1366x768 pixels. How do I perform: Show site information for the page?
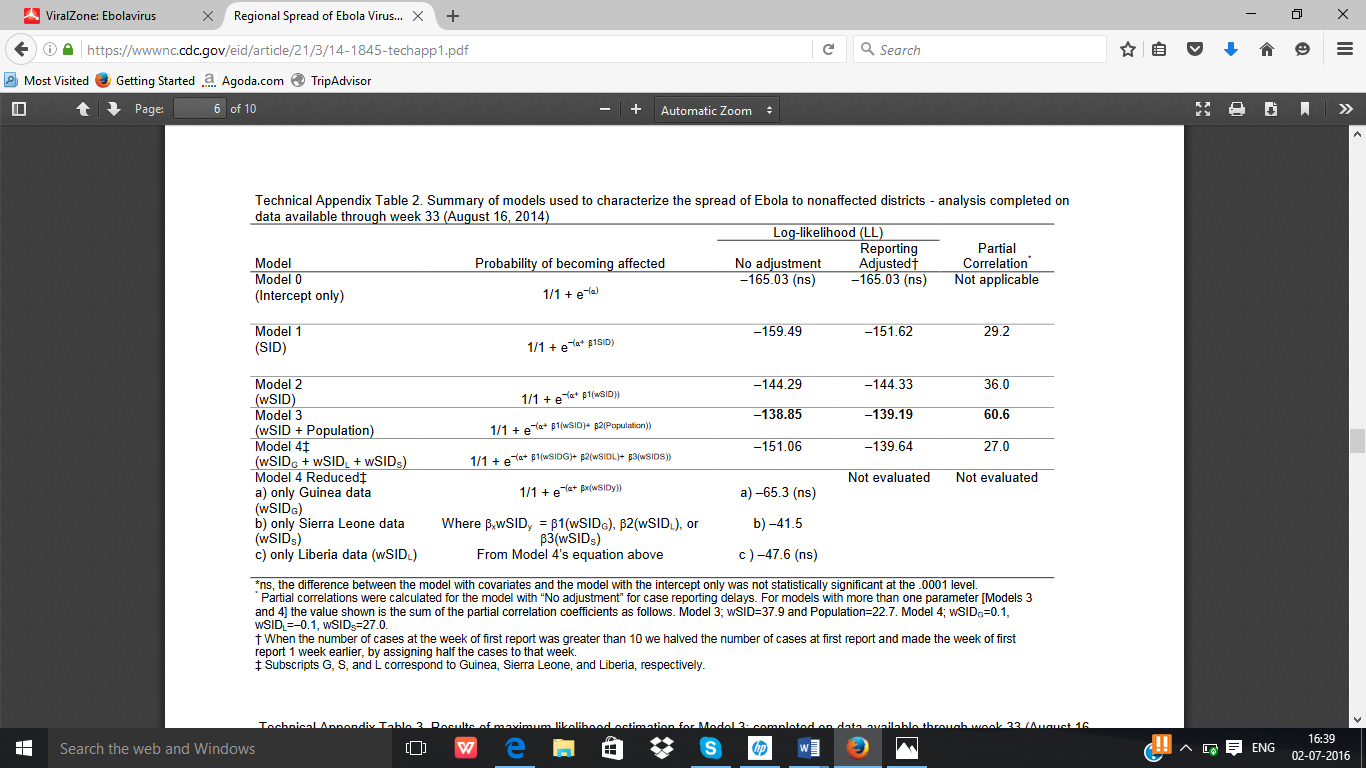click(51, 49)
